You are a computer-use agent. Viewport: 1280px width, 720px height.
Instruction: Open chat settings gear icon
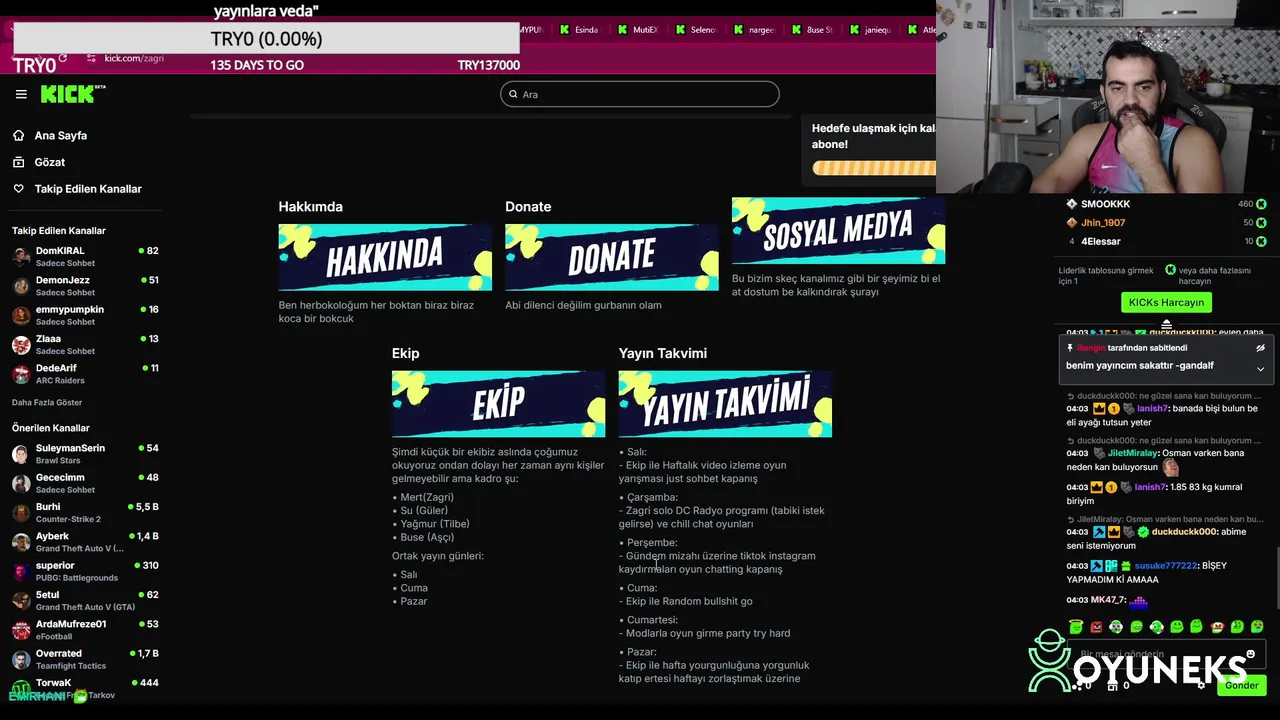click(x=1201, y=686)
